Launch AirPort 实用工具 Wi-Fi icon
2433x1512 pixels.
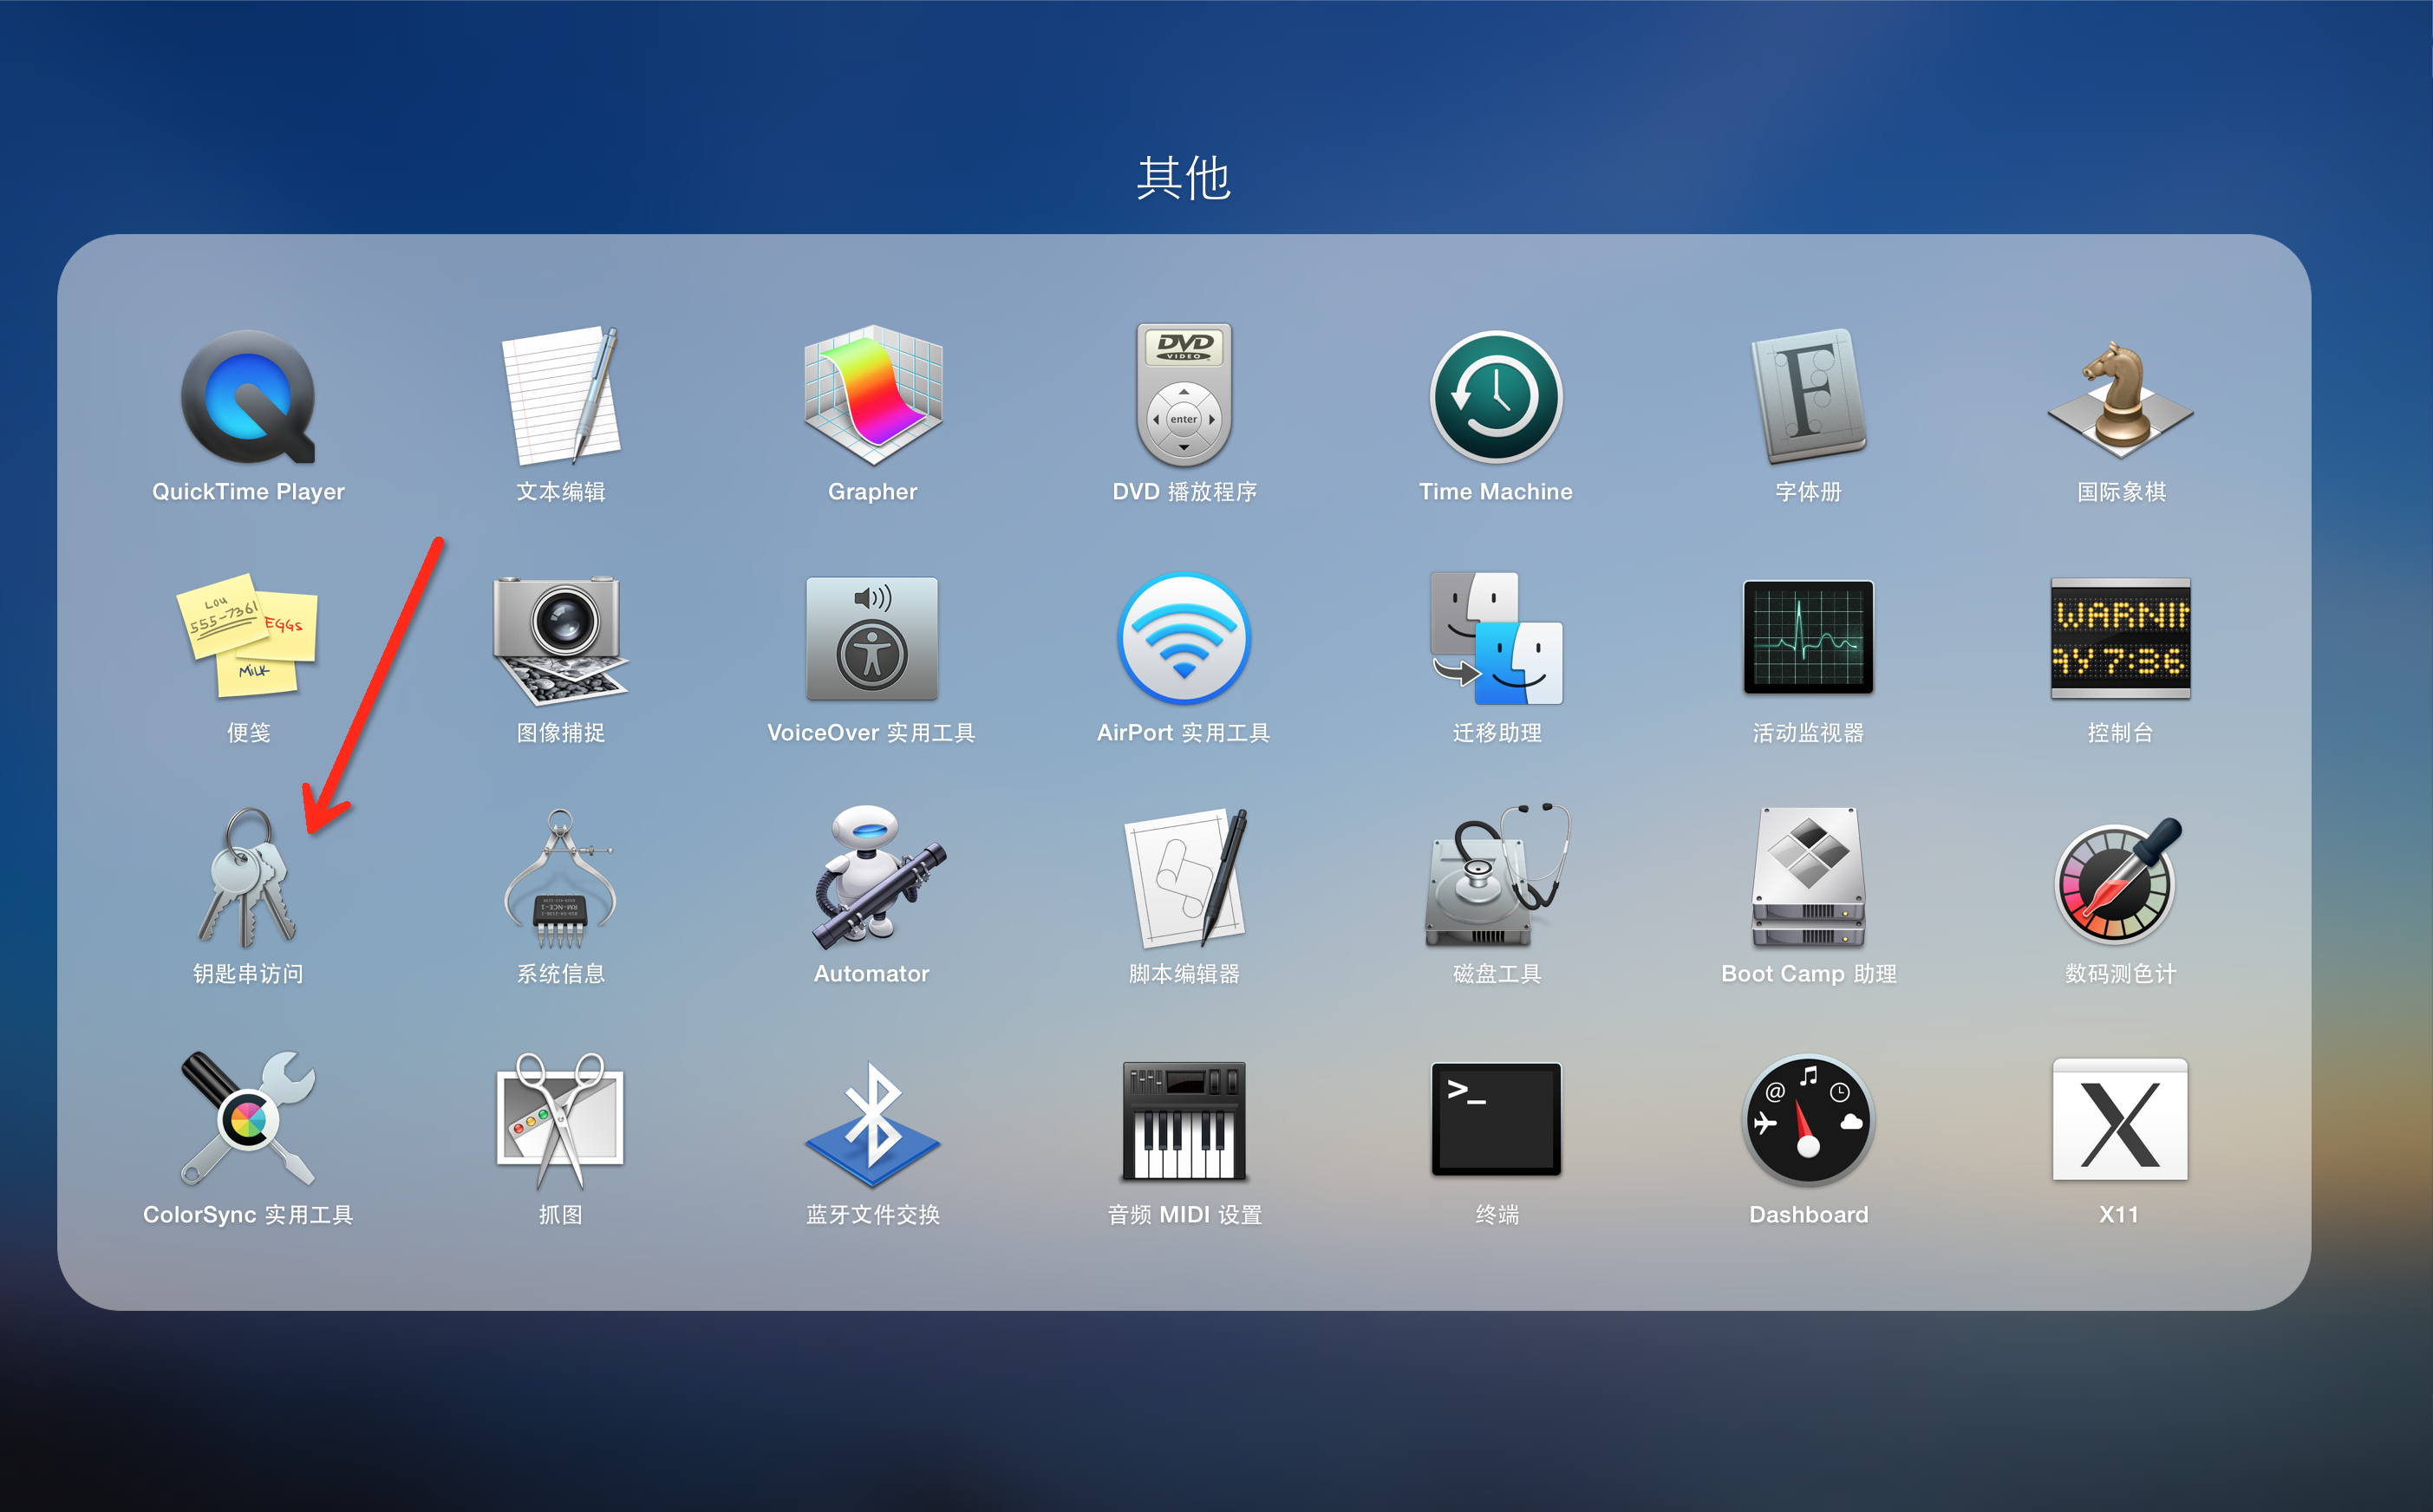tap(1184, 638)
